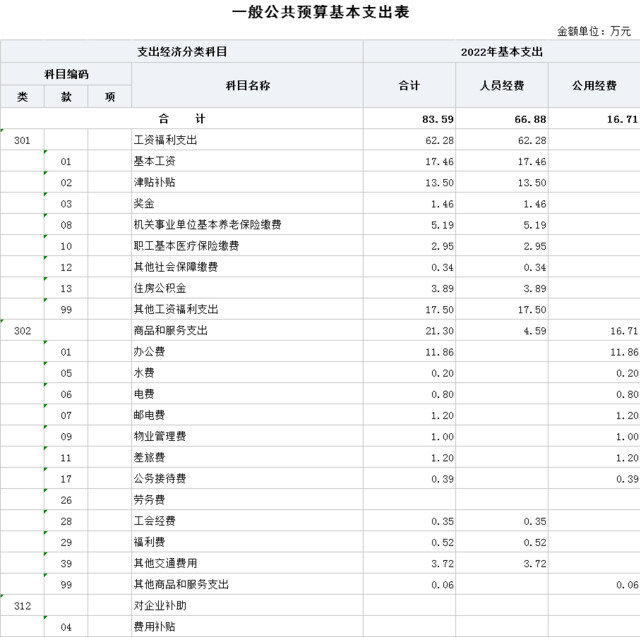Select the cell with code 302
This screenshot has width=640, height=637.
(x=23, y=330)
